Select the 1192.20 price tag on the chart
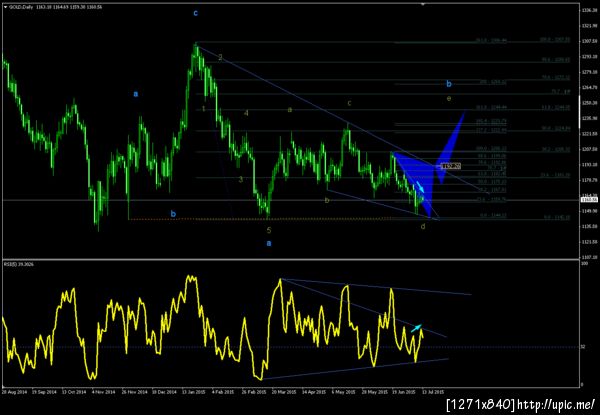The image size is (600, 415). 451,166
